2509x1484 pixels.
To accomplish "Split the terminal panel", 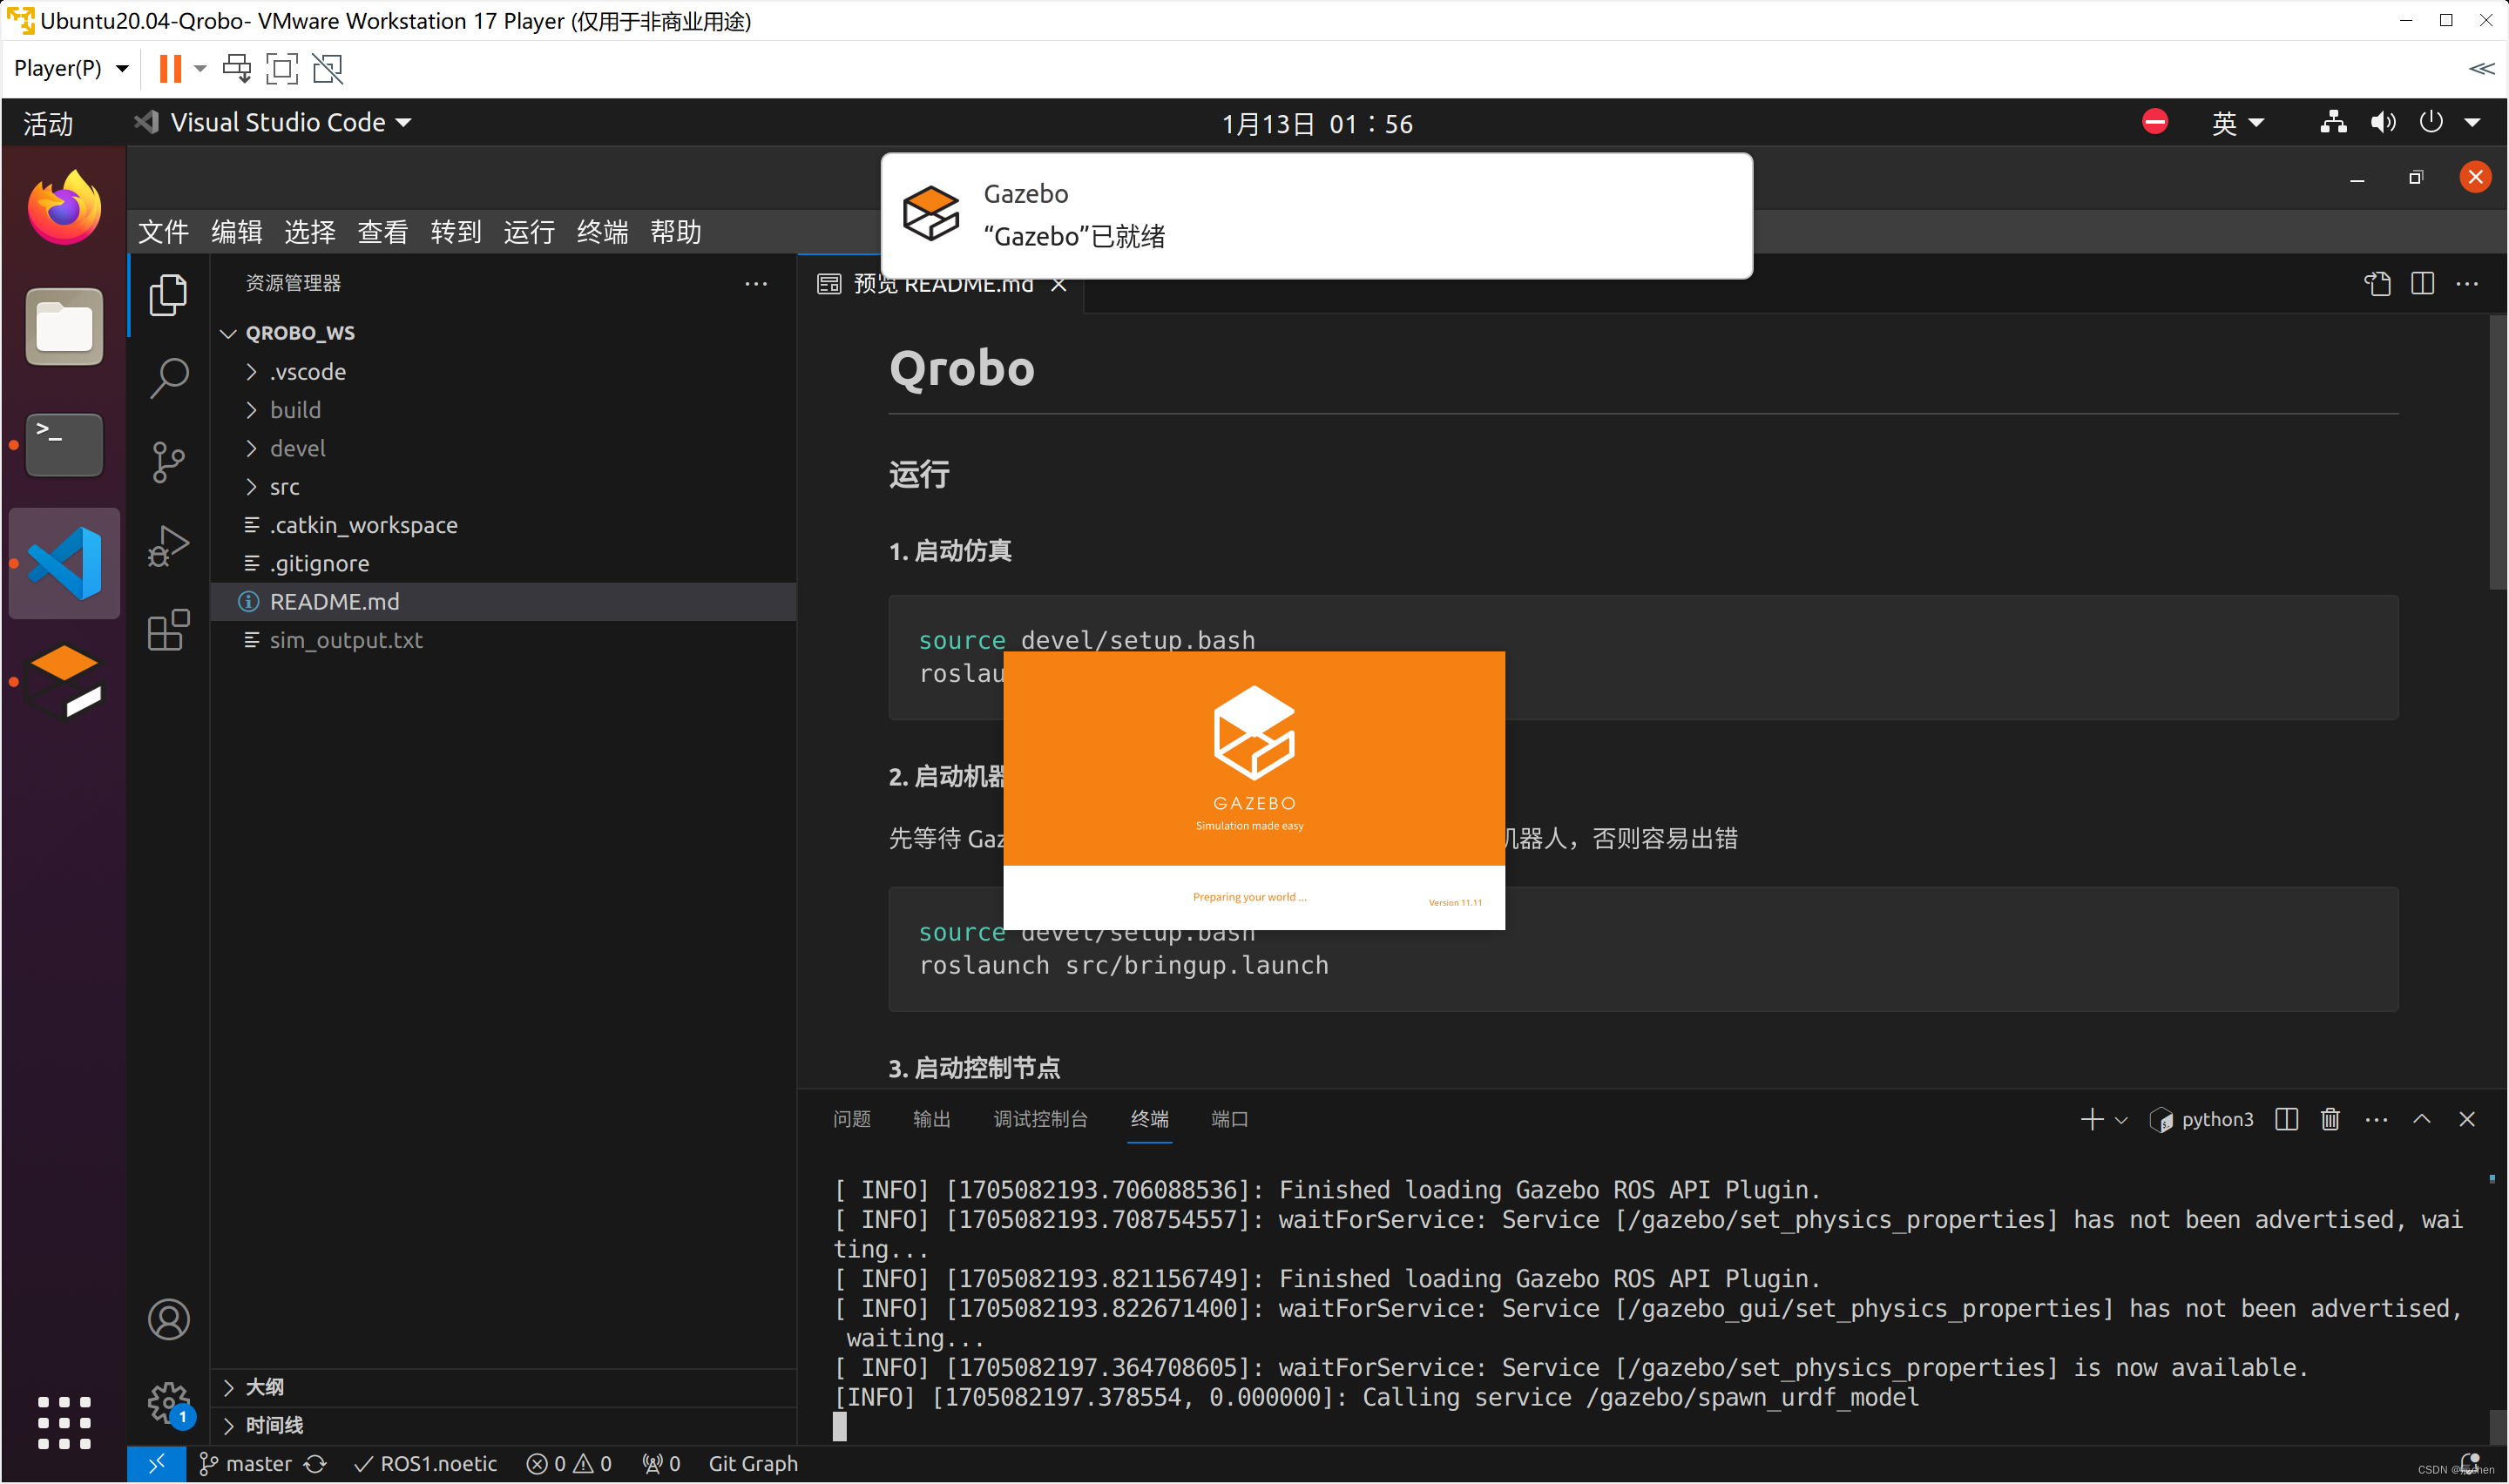I will coord(2286,1119).
